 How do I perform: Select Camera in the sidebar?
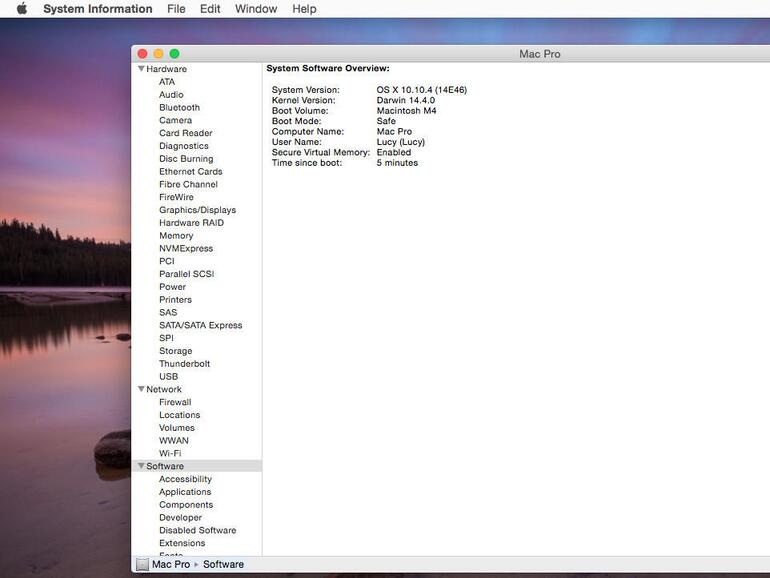click(175, 120)
